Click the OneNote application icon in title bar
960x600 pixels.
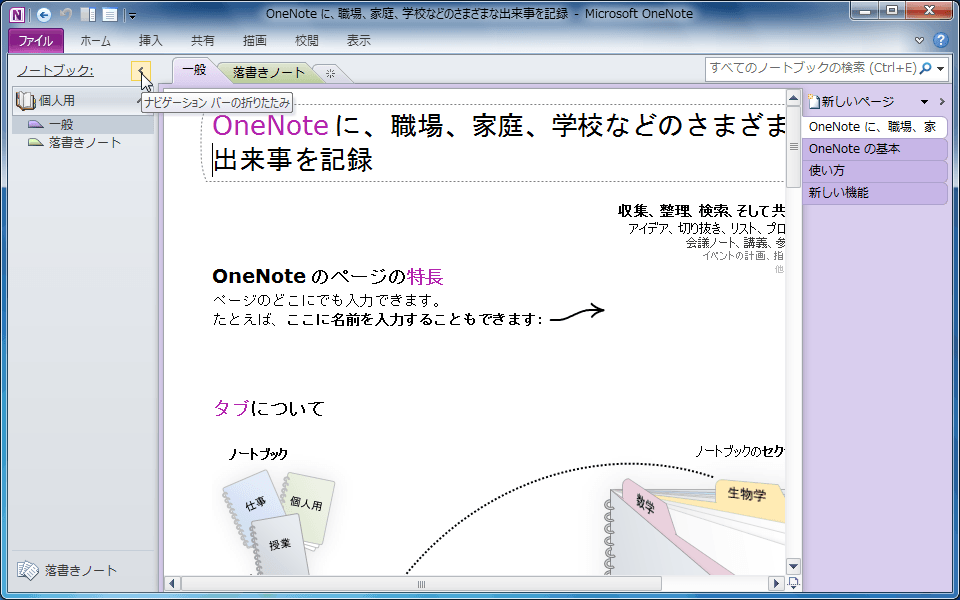tap(18, 14)
